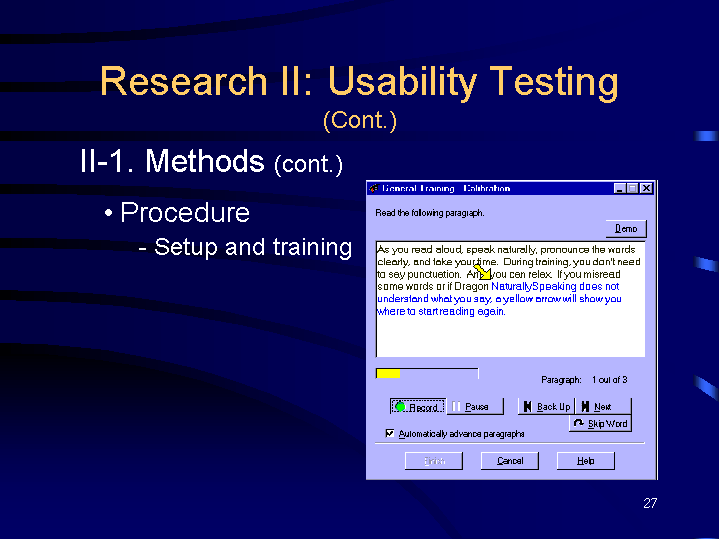Click the Record button with green dot
The height and width of the screenshot is (539, 719).
[417, 407]
